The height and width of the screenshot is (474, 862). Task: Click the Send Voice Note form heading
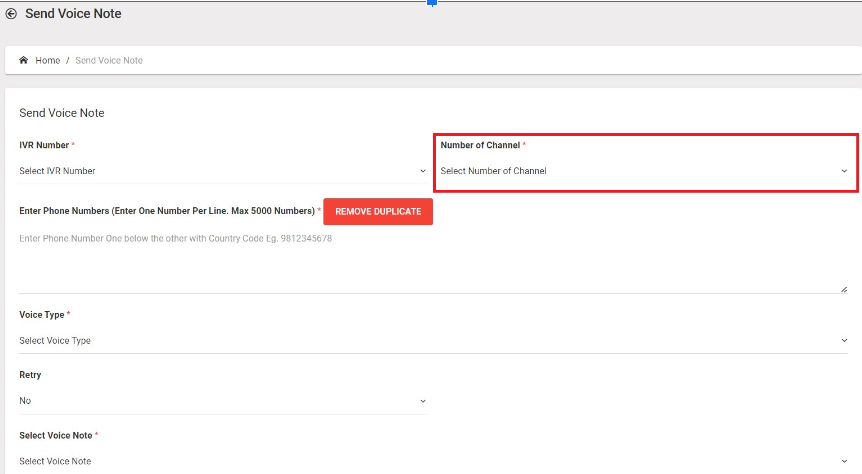click(x=62, y=113)
